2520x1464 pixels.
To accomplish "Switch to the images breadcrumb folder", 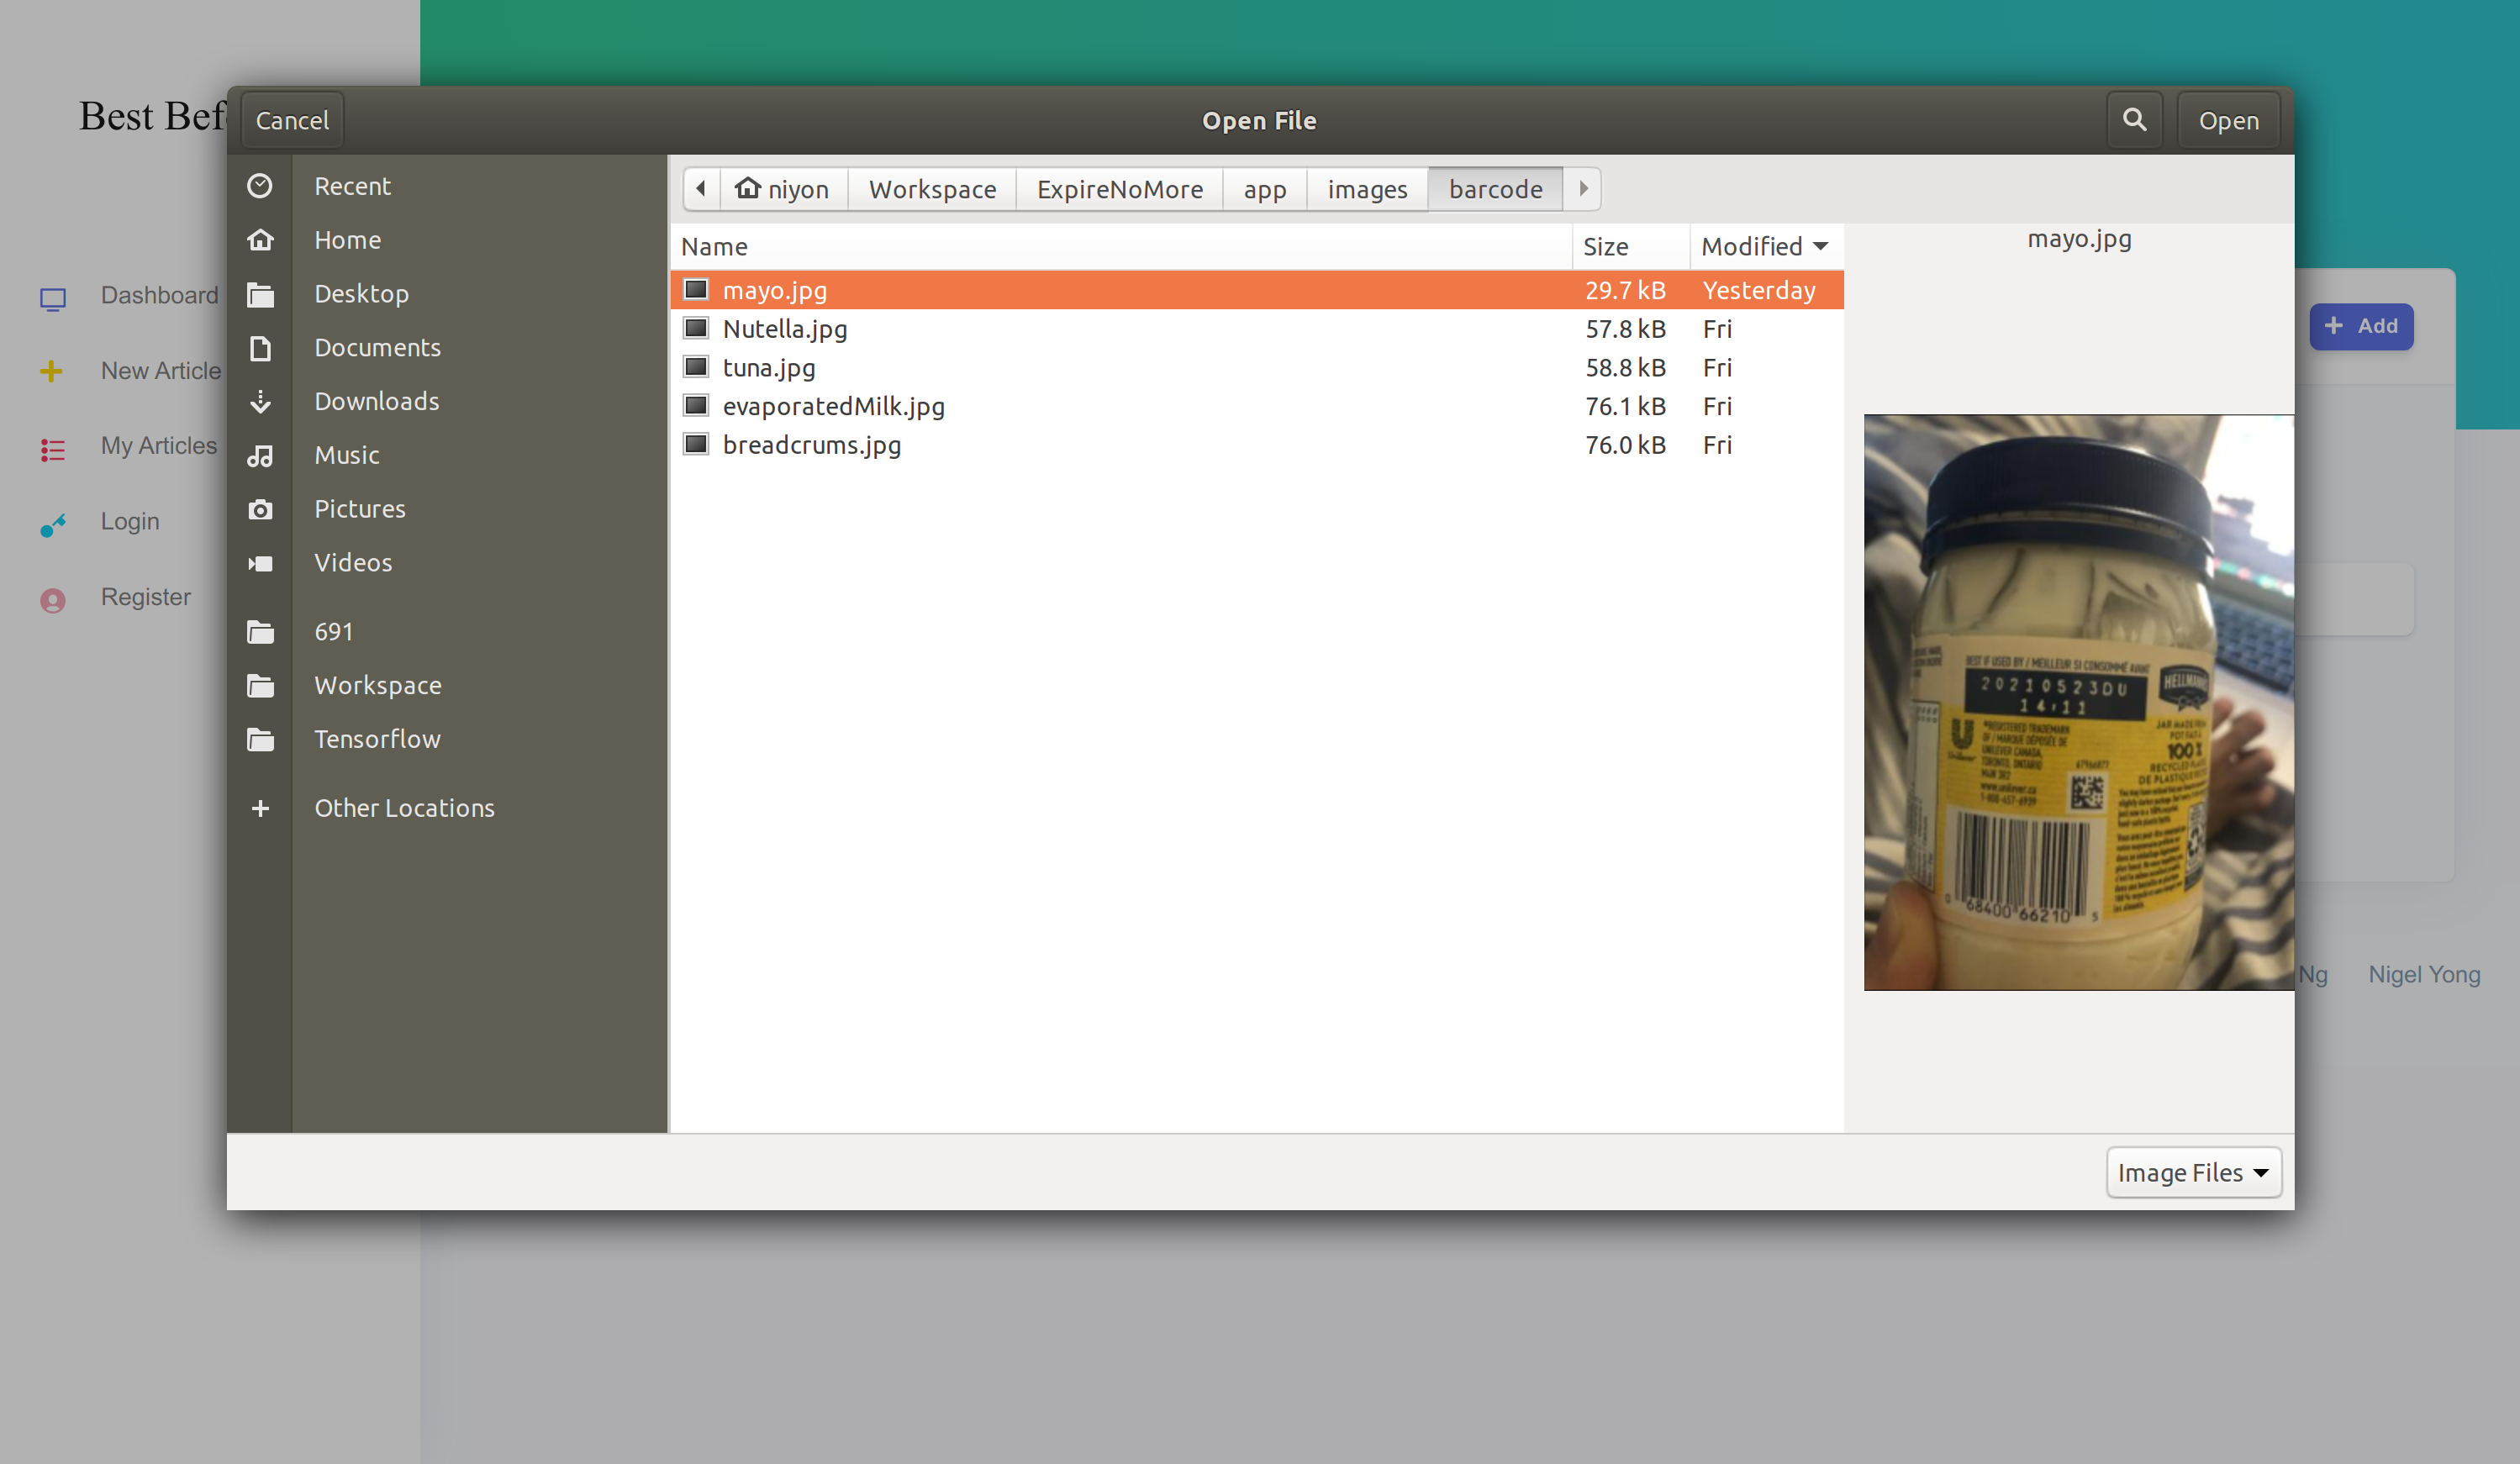I will [x=1366, y=189].
